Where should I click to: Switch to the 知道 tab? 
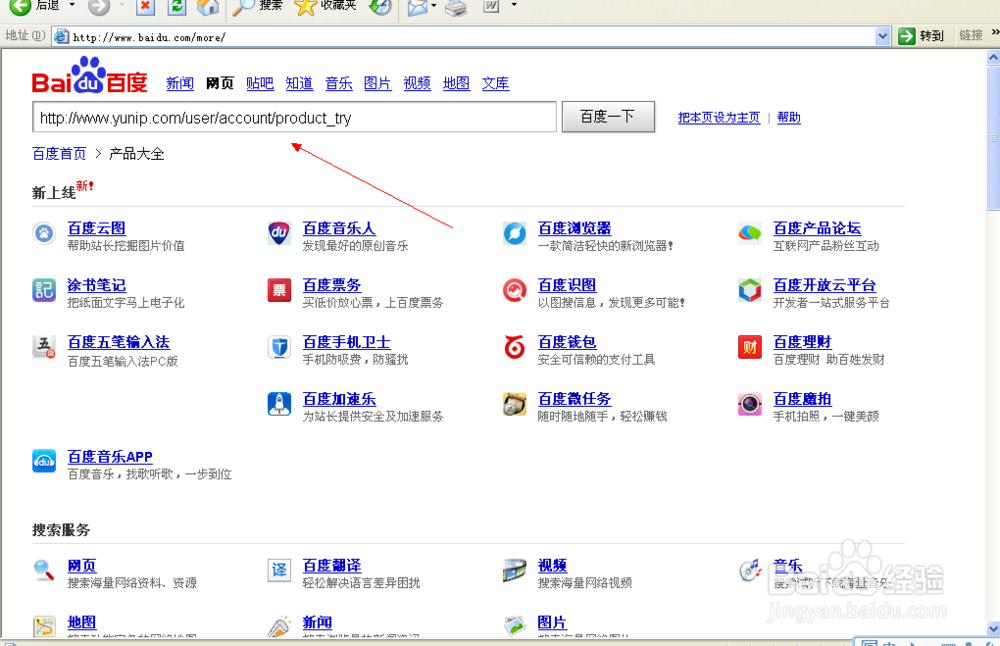tap(299, 83)
